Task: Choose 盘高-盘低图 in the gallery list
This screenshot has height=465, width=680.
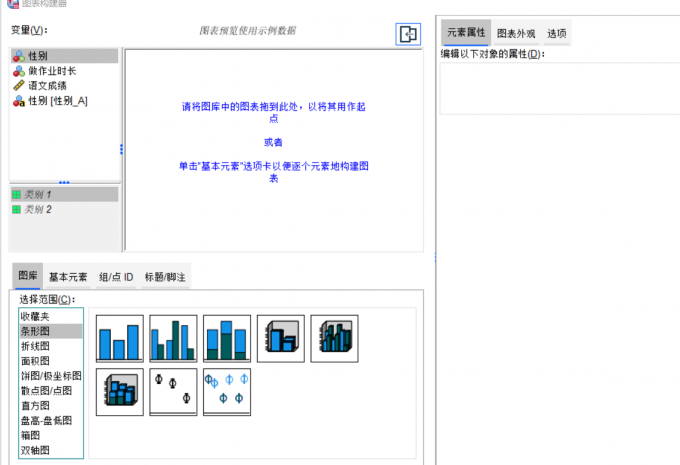Action: [x=51, y=420]
